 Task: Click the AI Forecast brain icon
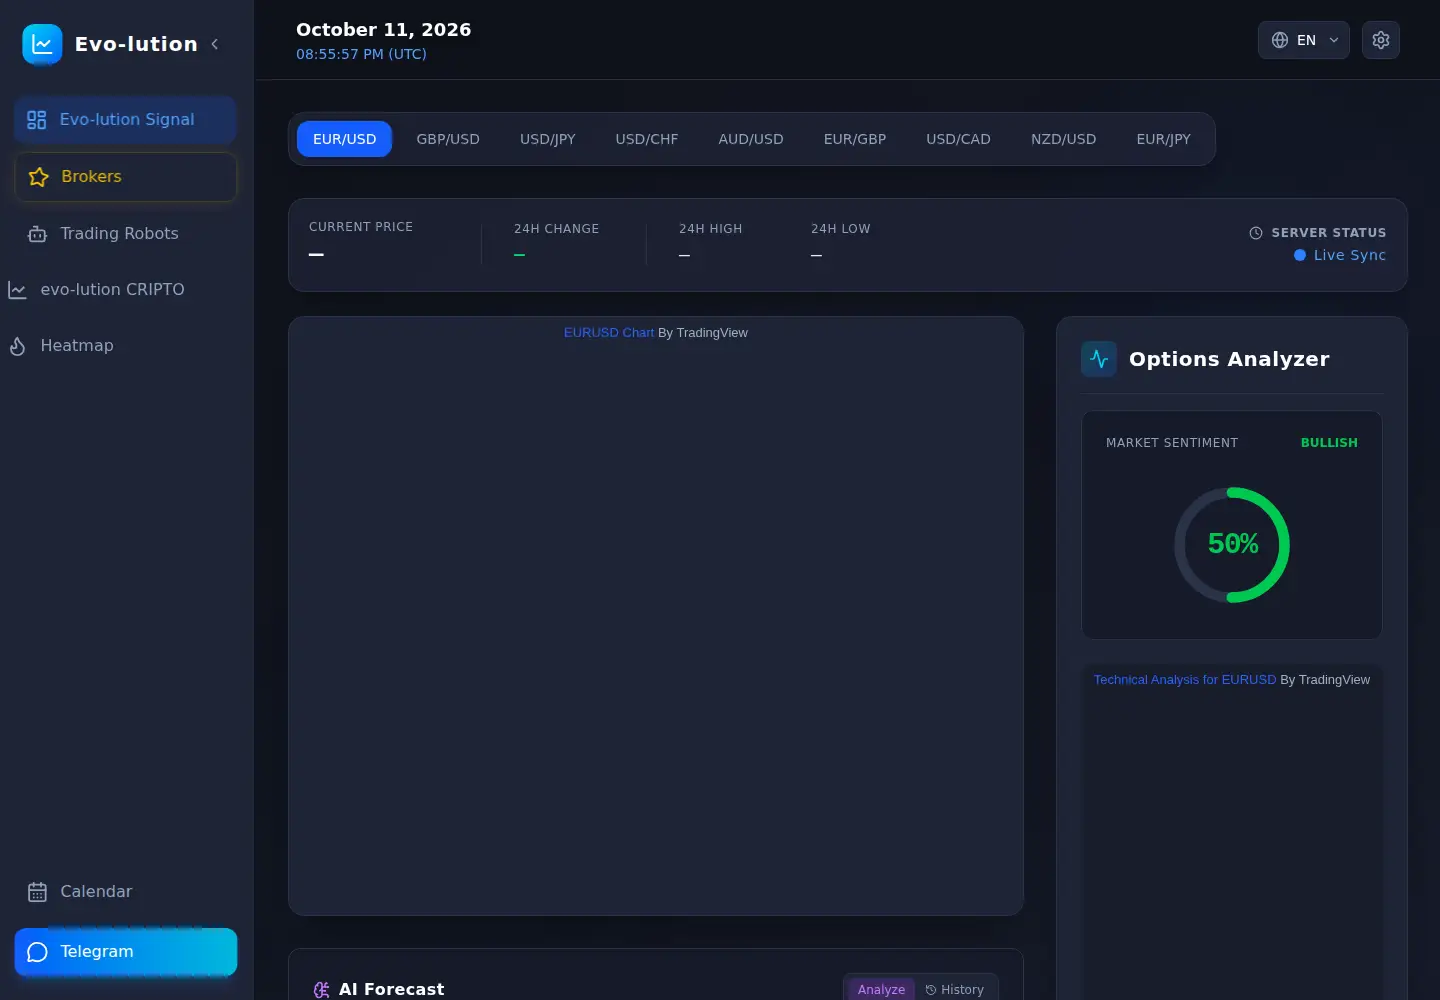322,990
